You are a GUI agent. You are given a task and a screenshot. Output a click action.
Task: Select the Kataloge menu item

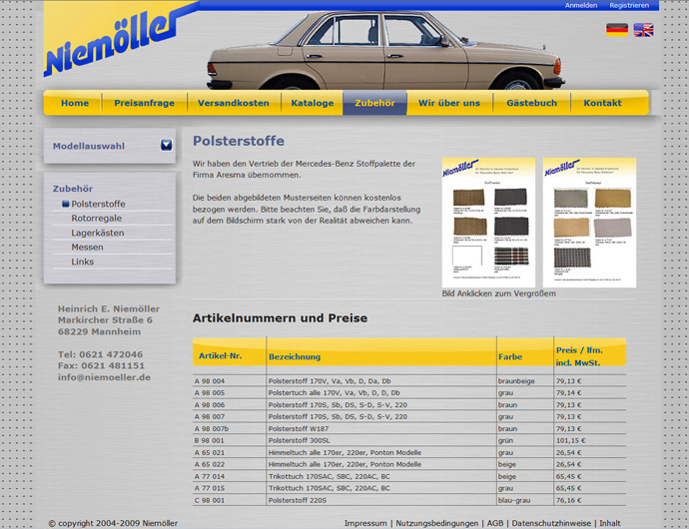pyautogui.click(x=312, y=103)
